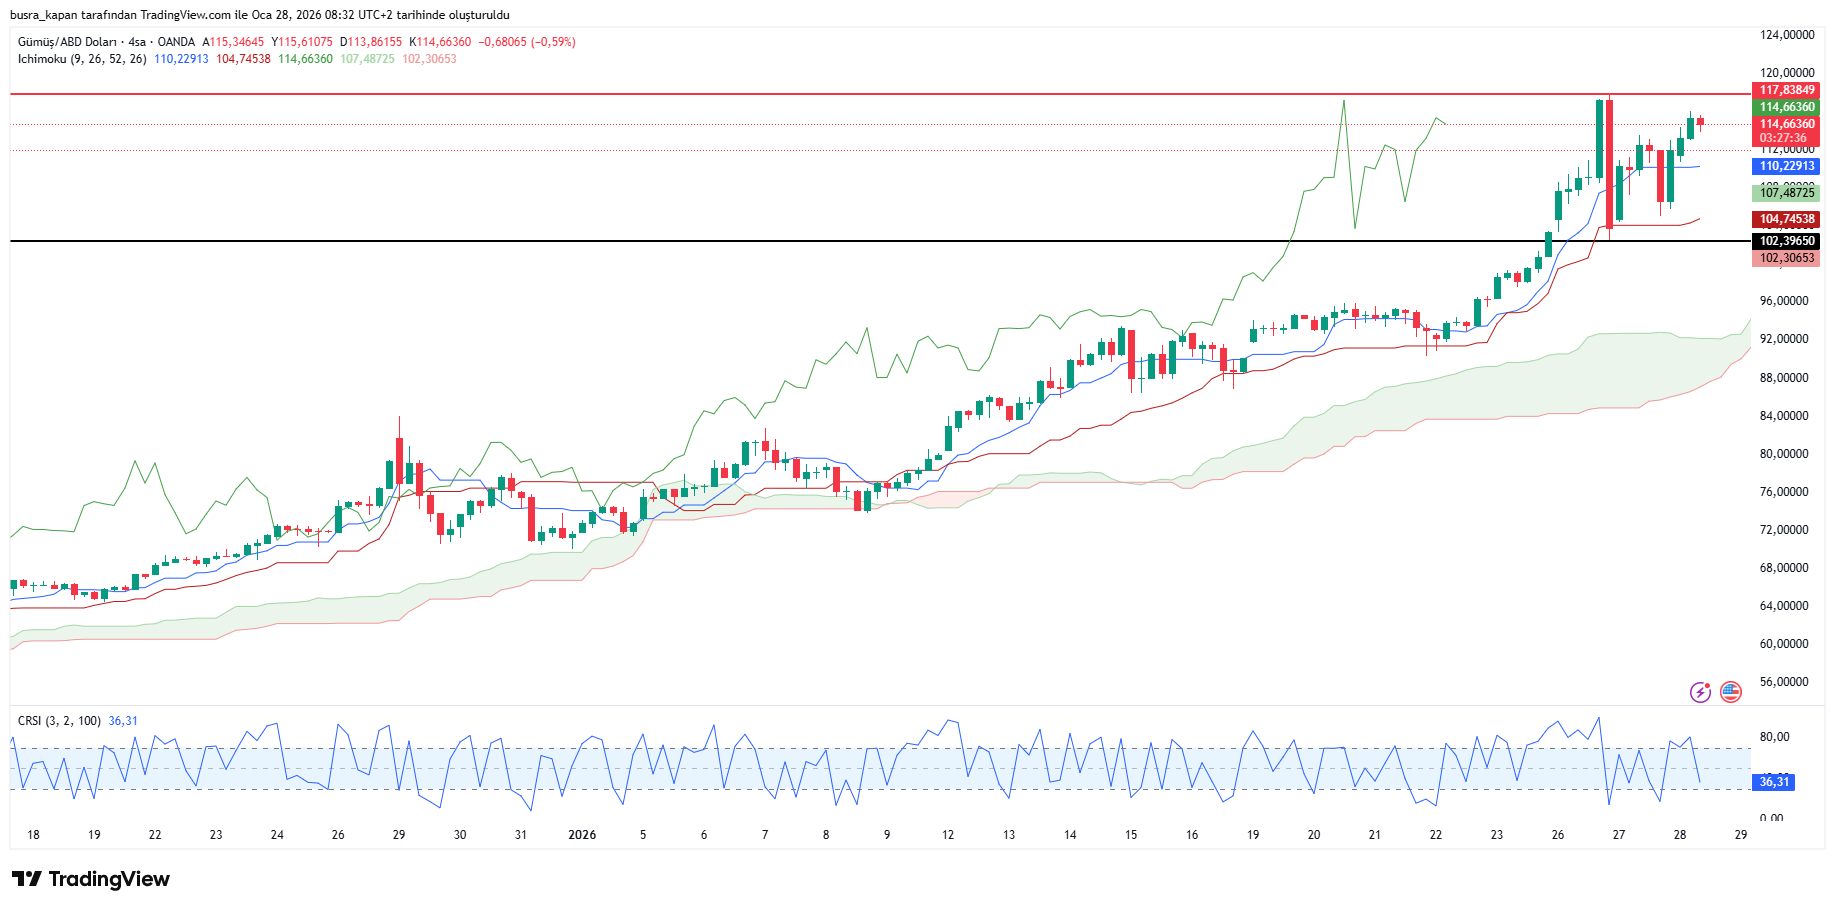Click the dark red 104,74538 axis label
Screen dimensions: 1835x909
point(1786,219)
